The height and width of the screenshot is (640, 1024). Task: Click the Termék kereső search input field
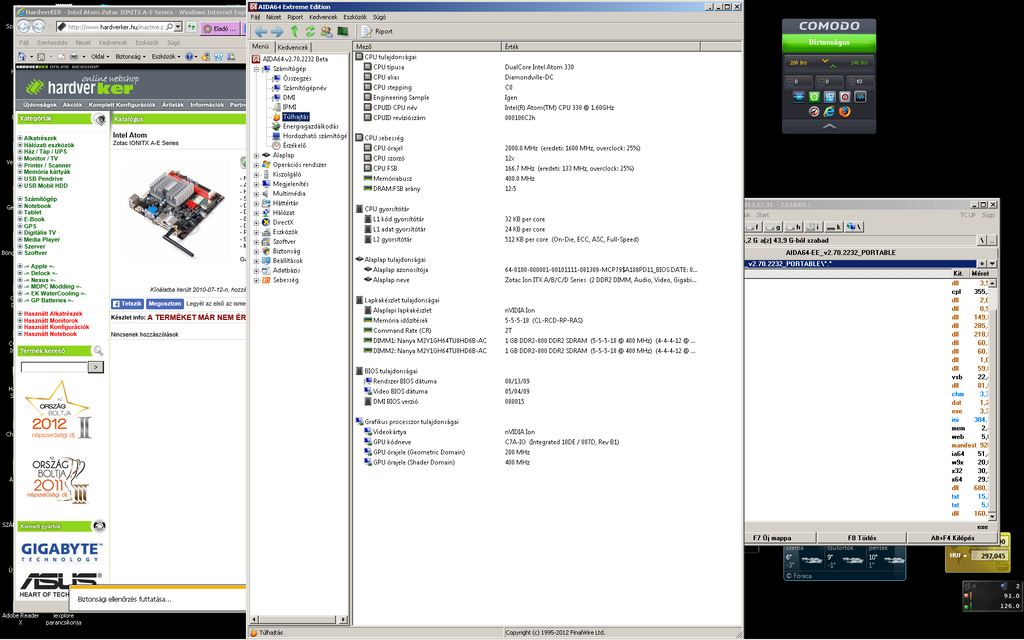54,367
